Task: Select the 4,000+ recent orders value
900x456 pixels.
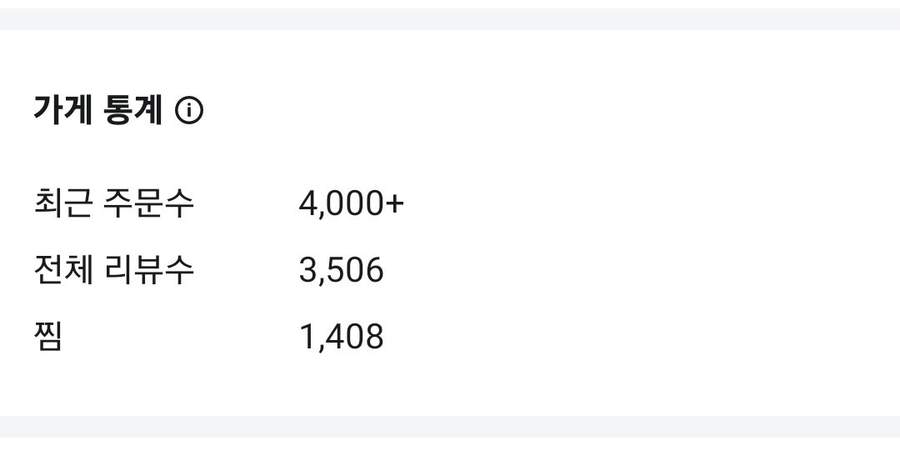Action: tap(351, 204)
